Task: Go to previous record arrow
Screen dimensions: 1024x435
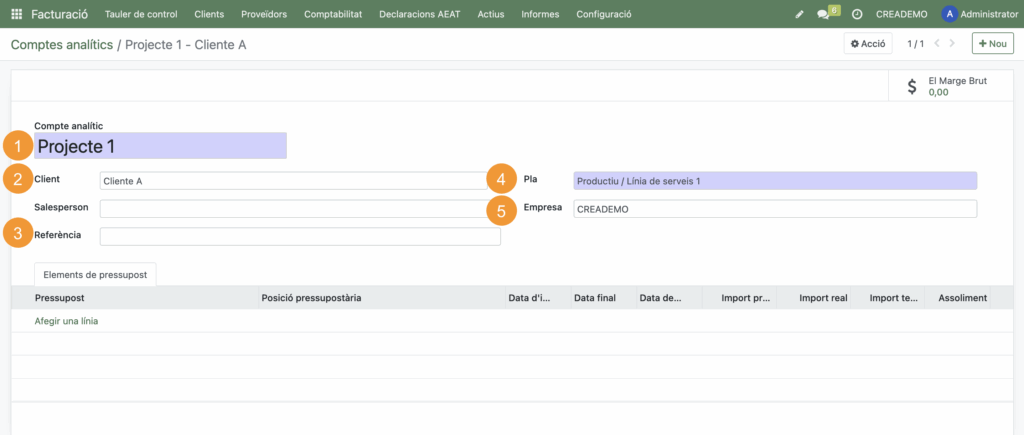Action: pyautogui.click(x=937, y=44)
